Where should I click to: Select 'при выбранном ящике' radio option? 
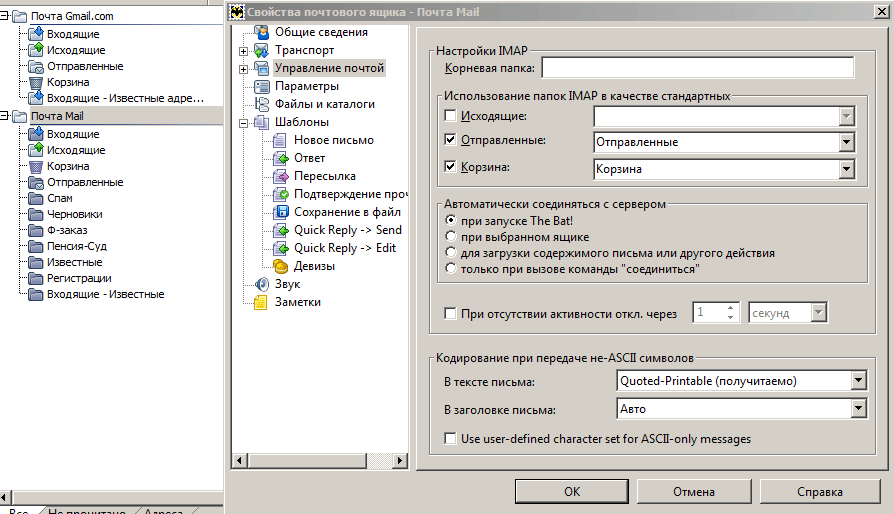click(451, 237)
